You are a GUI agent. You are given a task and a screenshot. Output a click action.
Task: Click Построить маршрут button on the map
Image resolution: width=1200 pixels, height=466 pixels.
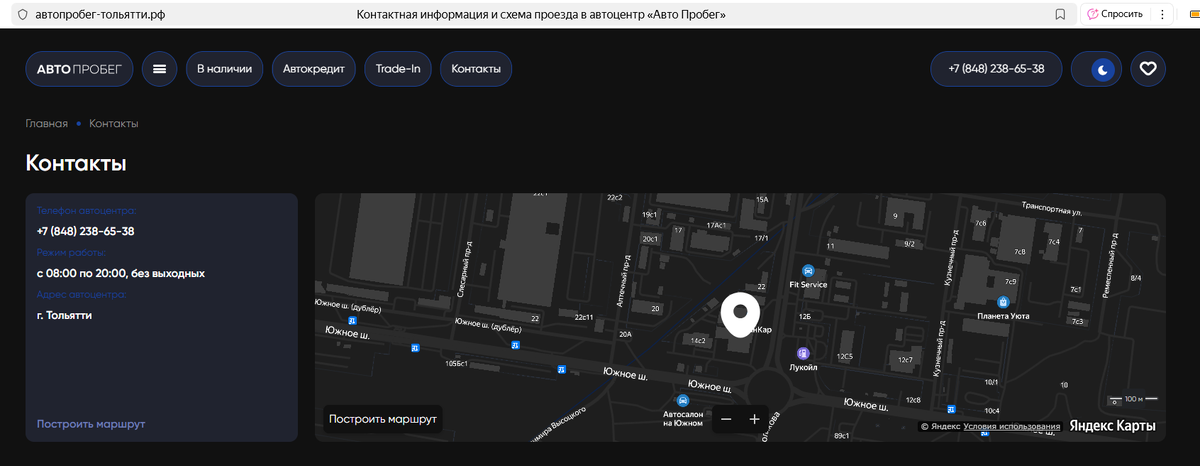383,419
